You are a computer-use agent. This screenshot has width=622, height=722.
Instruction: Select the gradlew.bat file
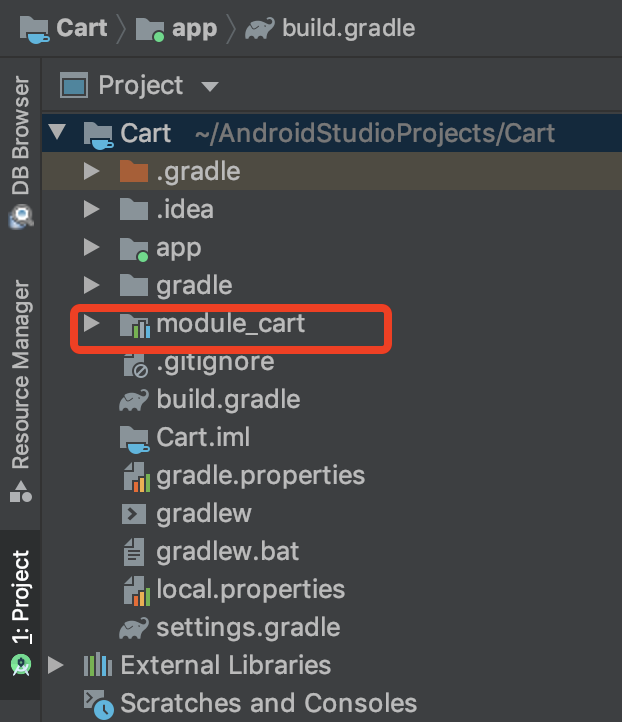tap(331, 551)
